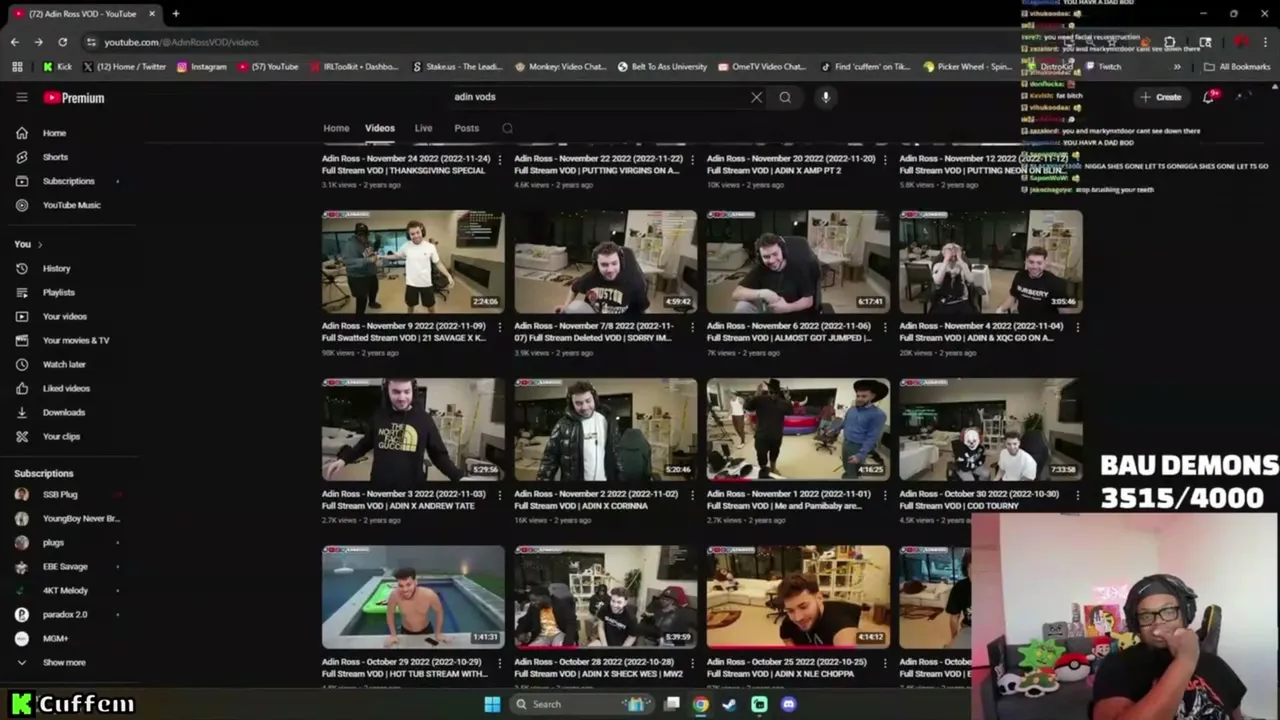Image resolution: width=1280 pixels, height=720 pixels.
Task: Open Home in the sidebar
Action: (54, 133)
